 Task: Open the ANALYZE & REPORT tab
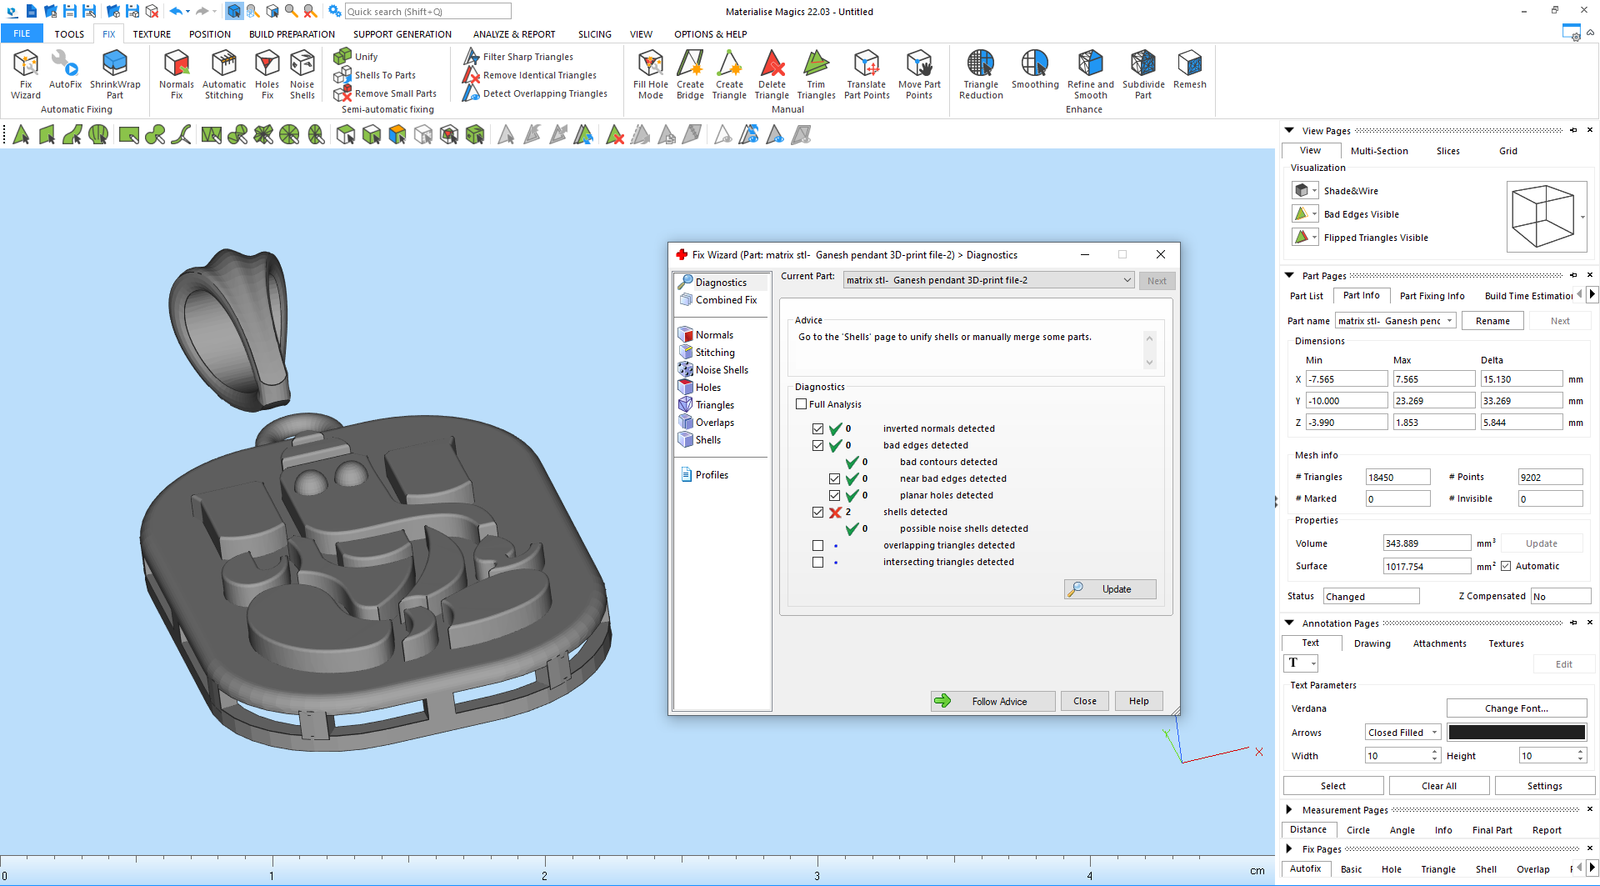click(x=514, y=34)
